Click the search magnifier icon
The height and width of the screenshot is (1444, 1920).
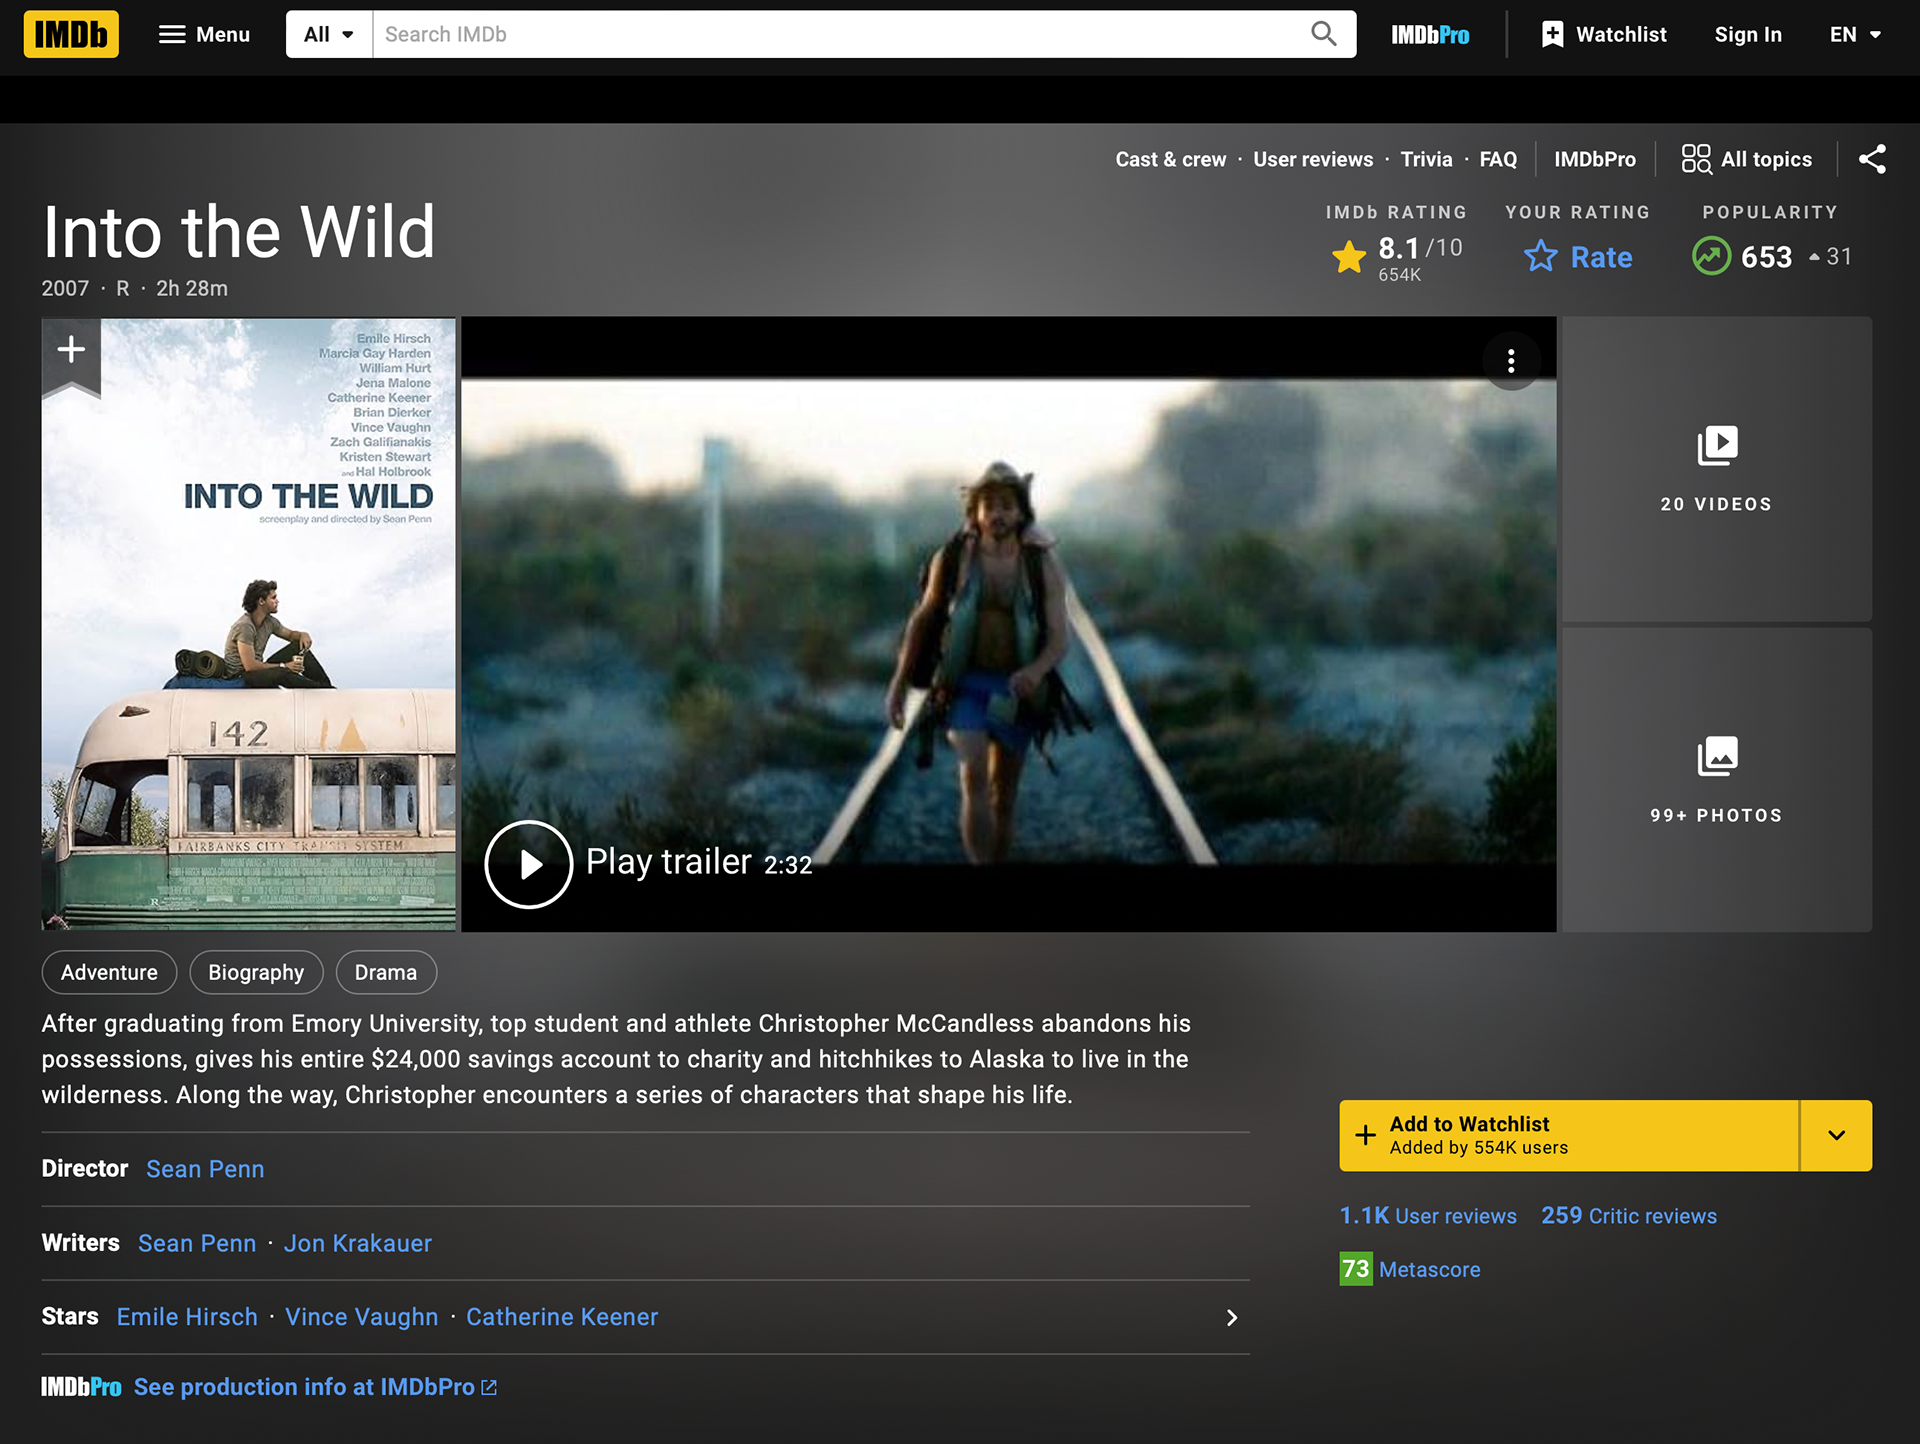1323,34
